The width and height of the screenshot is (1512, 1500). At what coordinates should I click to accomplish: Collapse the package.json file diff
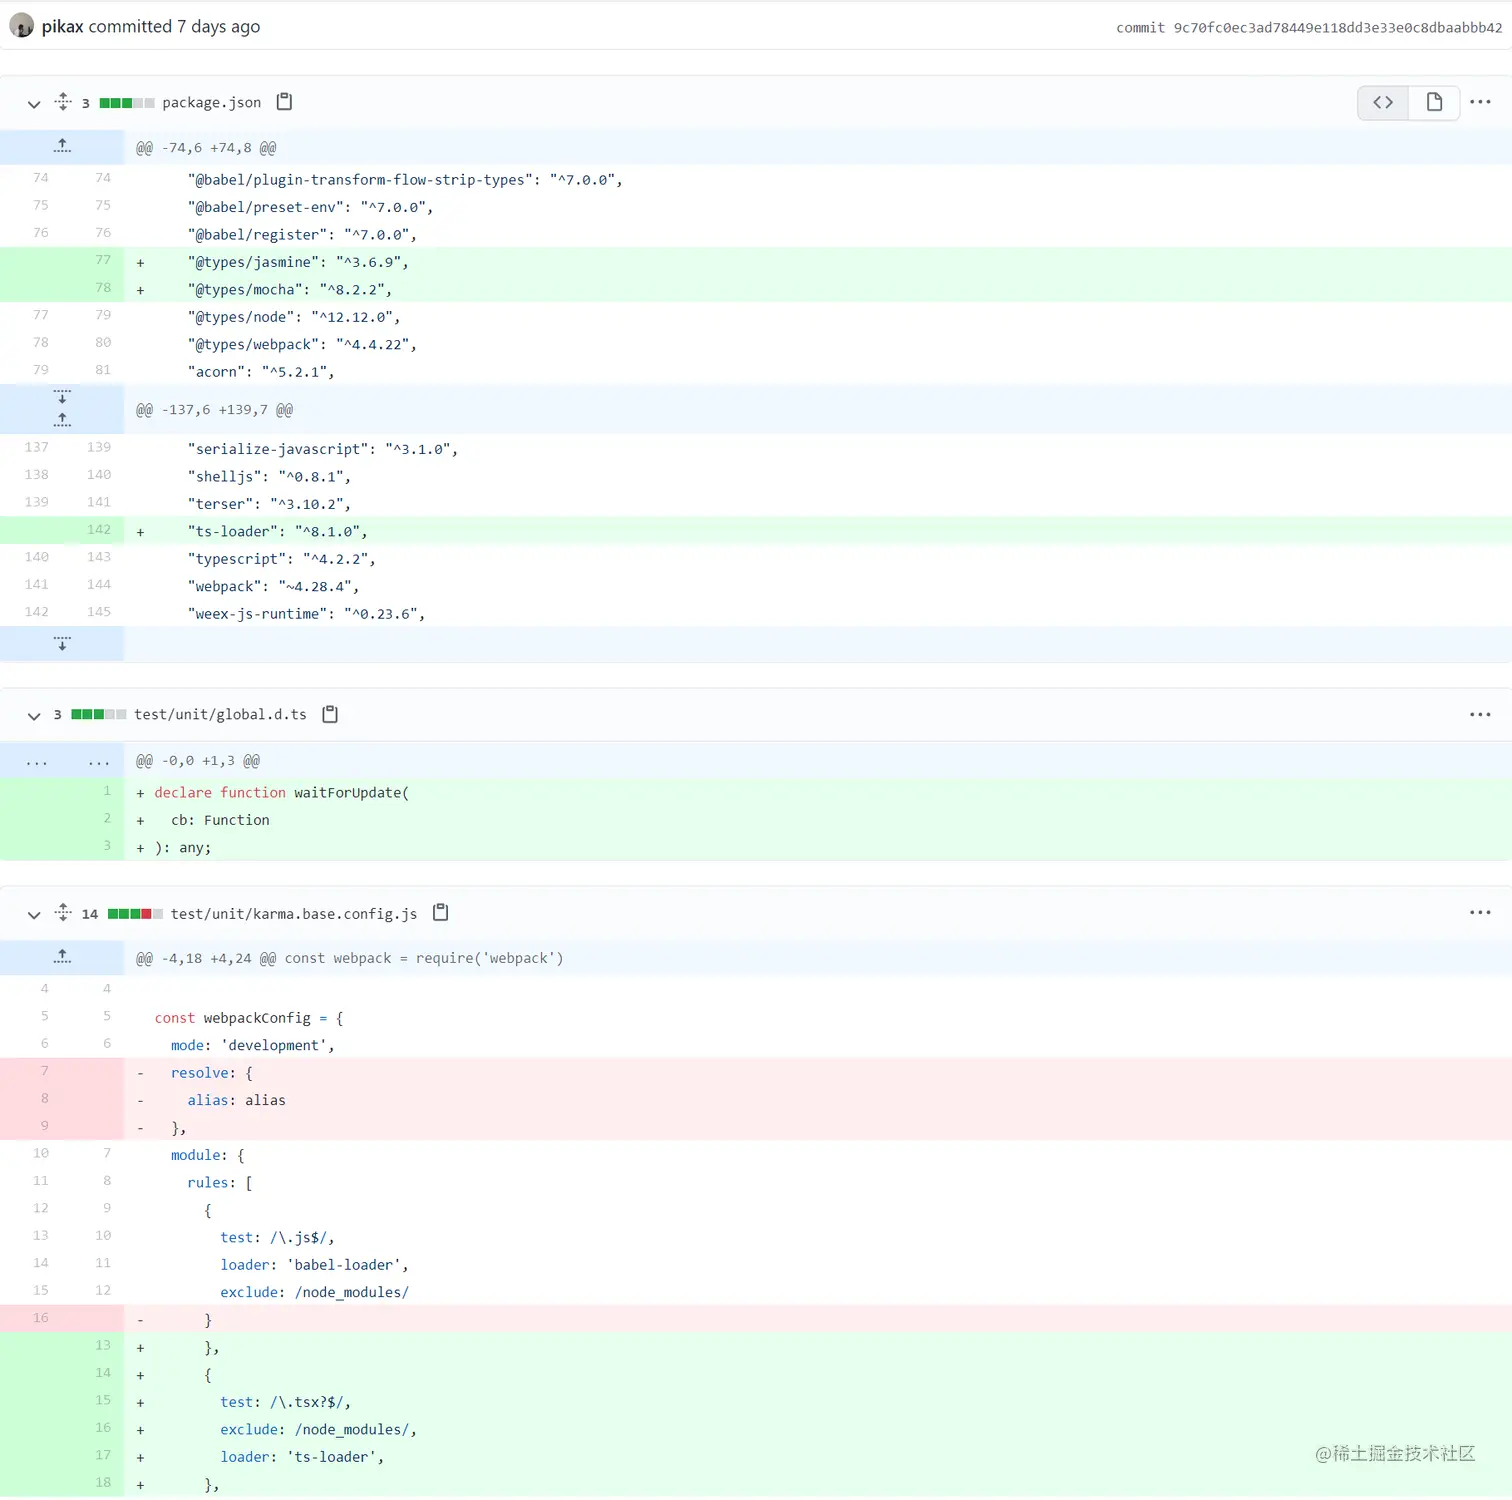34,104
